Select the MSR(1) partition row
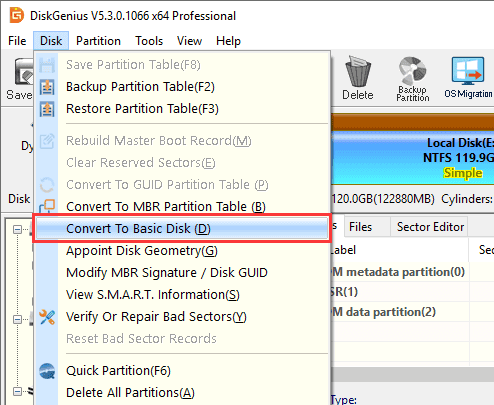494x405 pixels. point(413,292)
